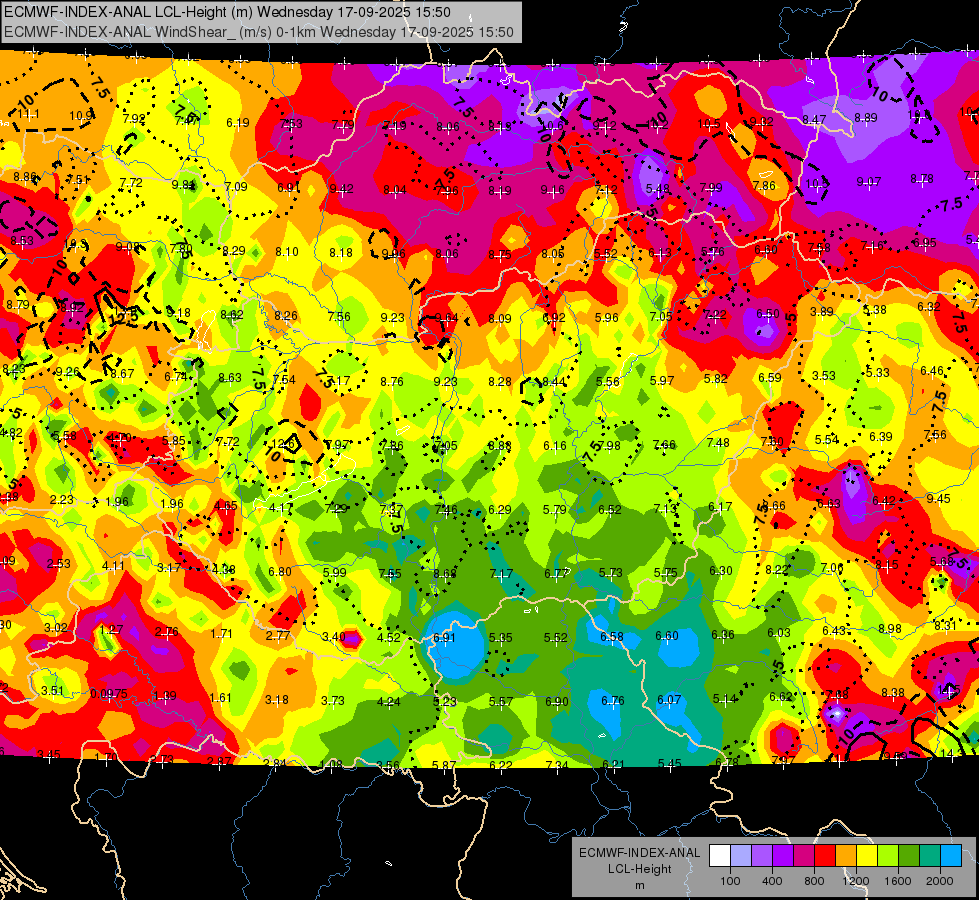Click the wind shear value 8.10
The image size is (979, 900).
click(x=287, y=252)
